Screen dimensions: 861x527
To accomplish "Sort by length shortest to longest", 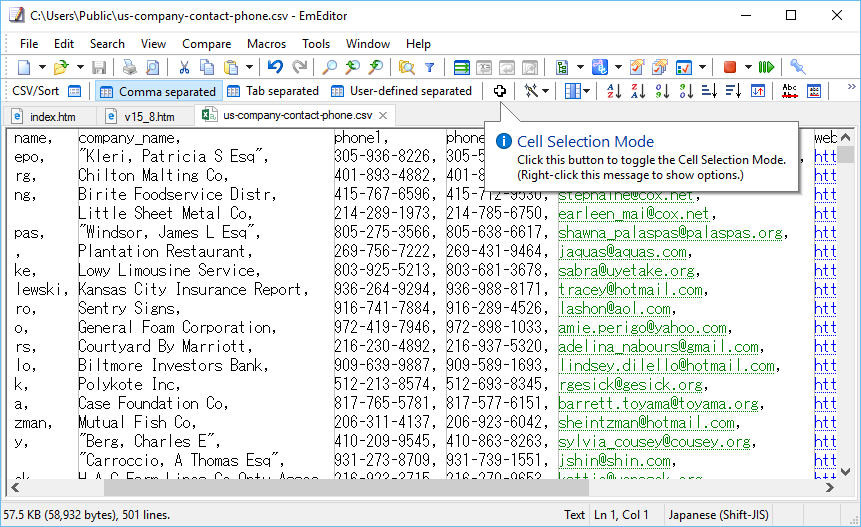I will pos(709,91).
